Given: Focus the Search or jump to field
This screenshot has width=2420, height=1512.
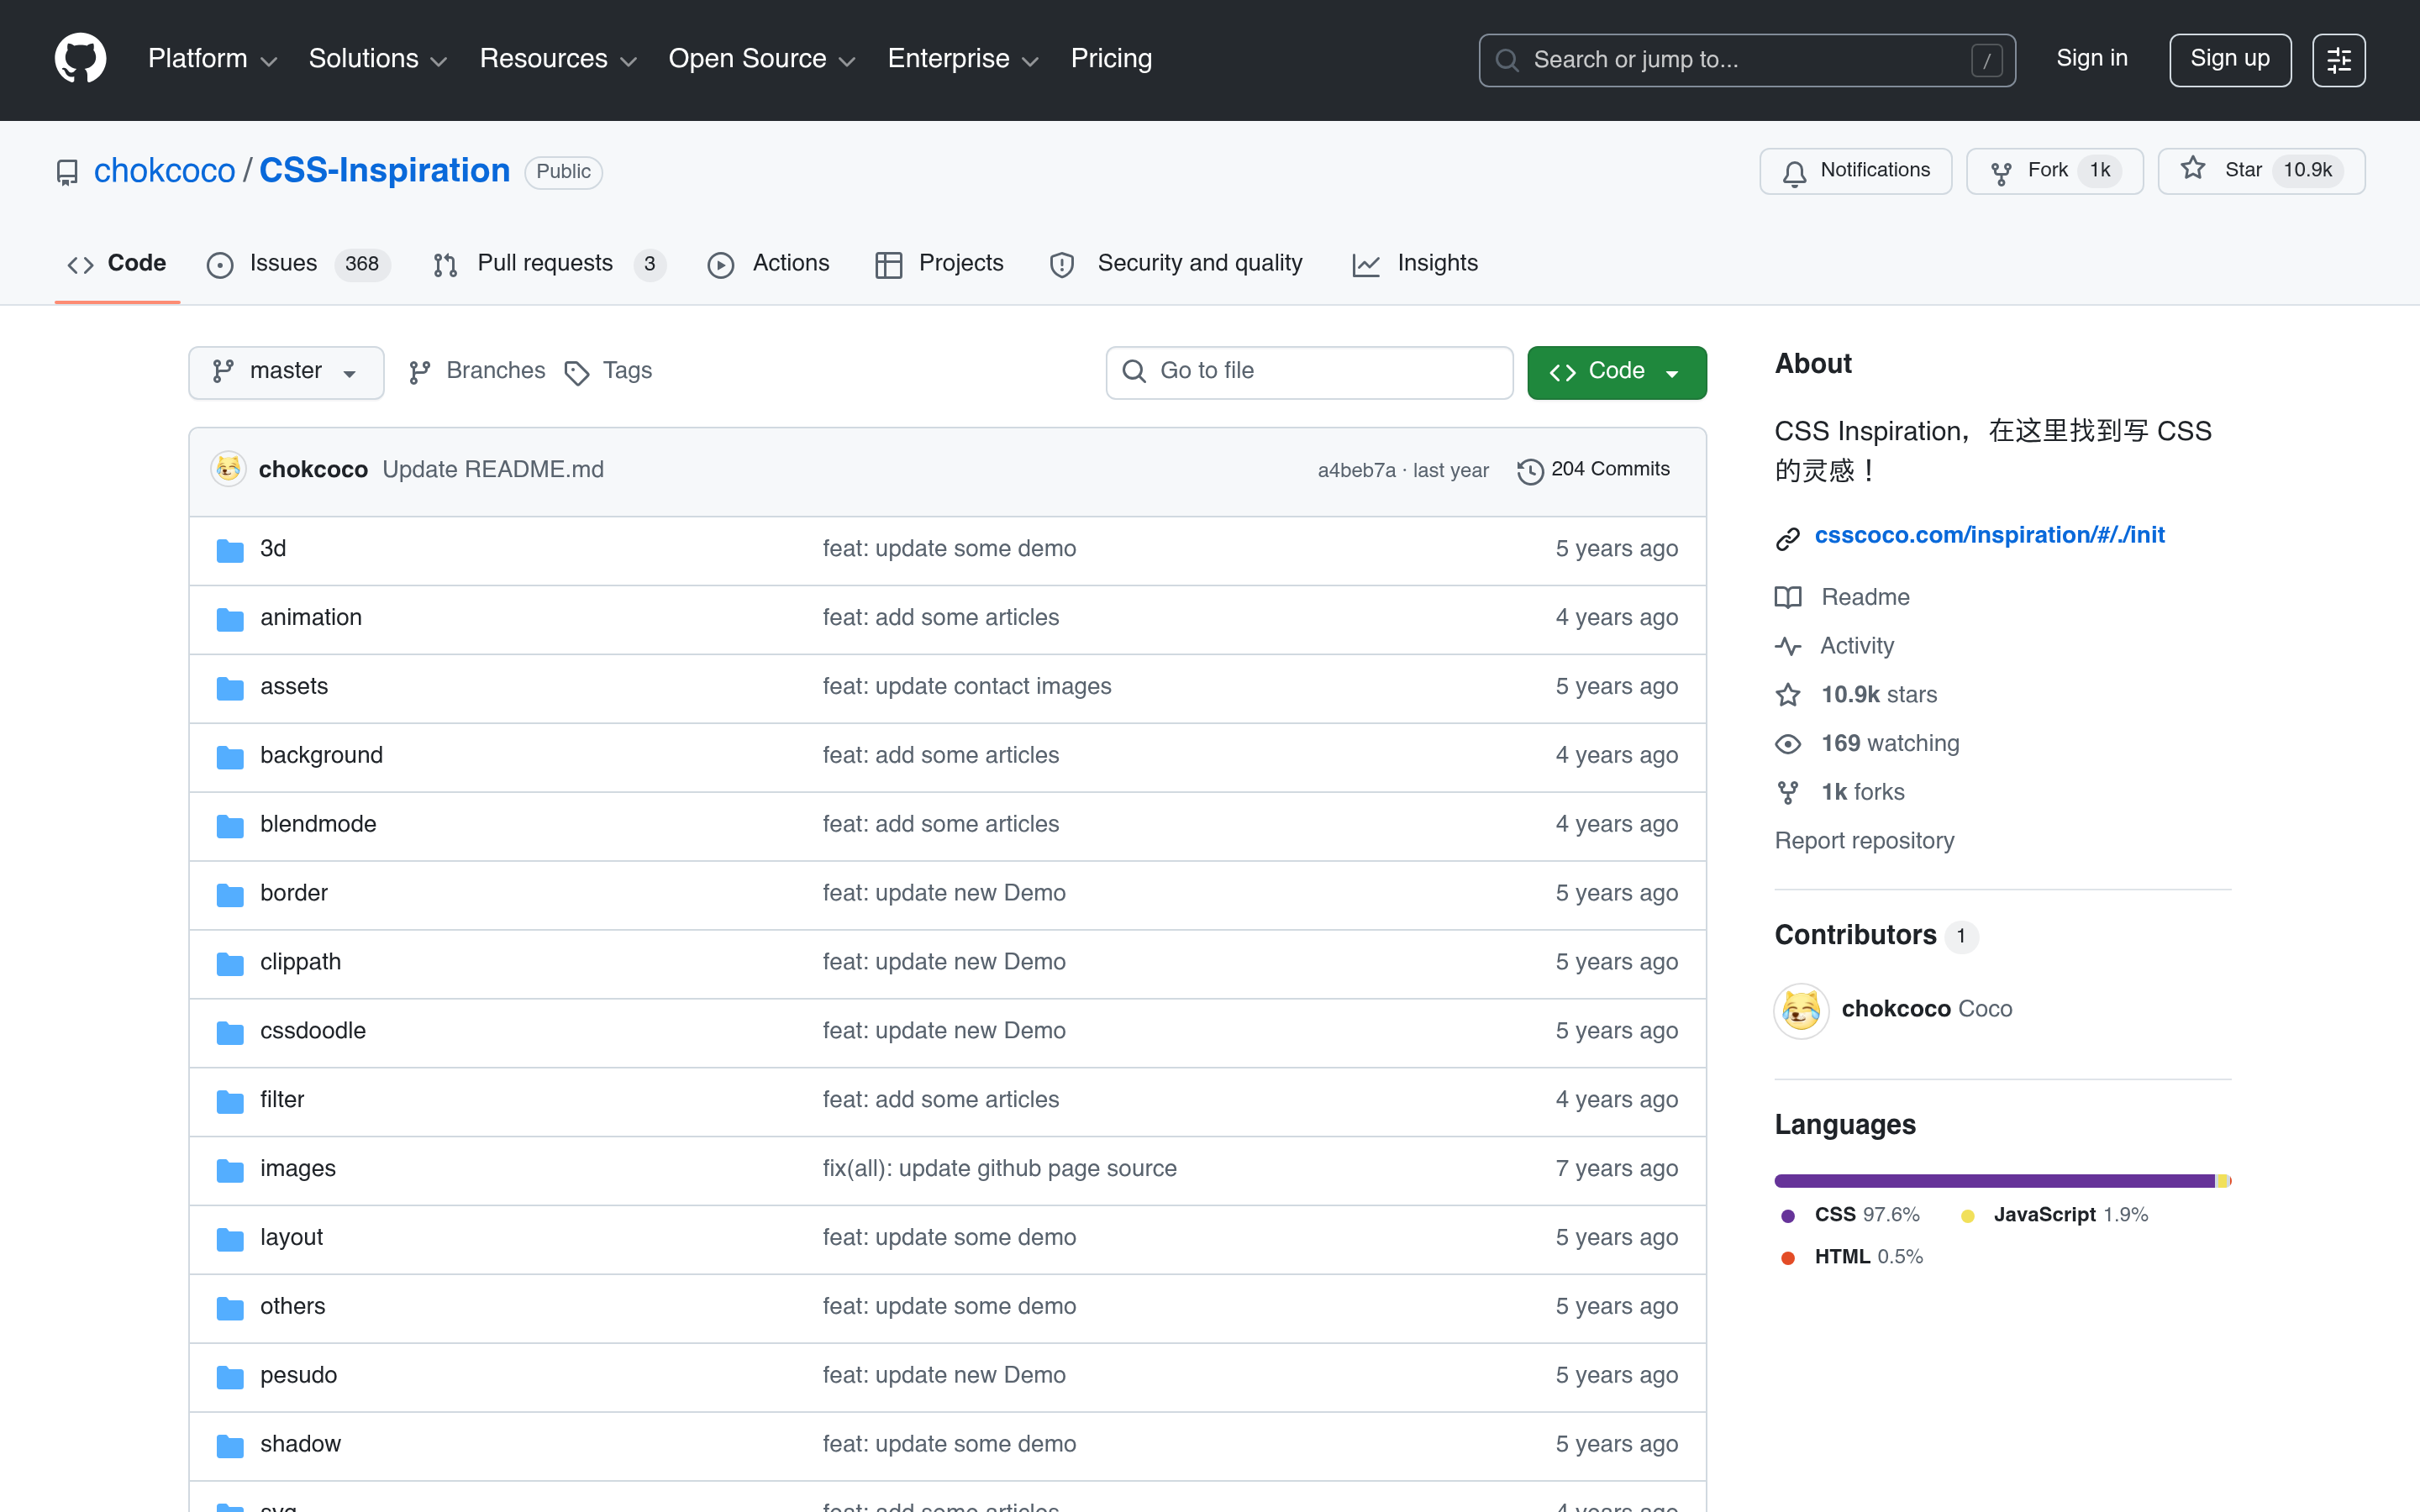Looking at the screenshot, I should (x=1747, y=60).
